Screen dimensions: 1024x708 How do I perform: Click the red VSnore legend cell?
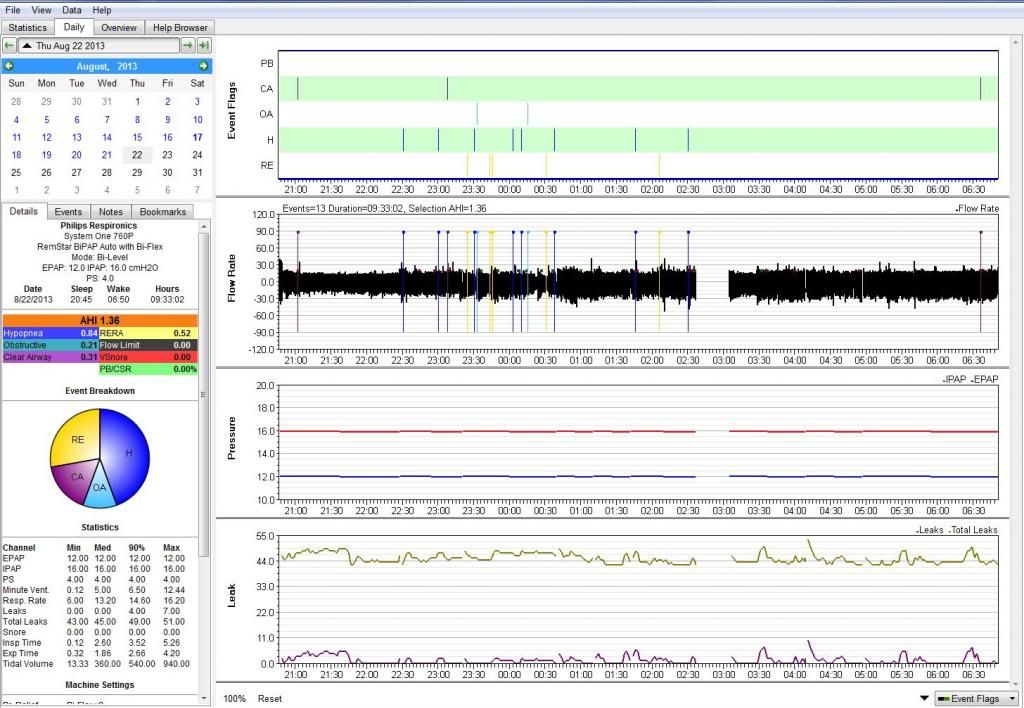tap(148, 357)
